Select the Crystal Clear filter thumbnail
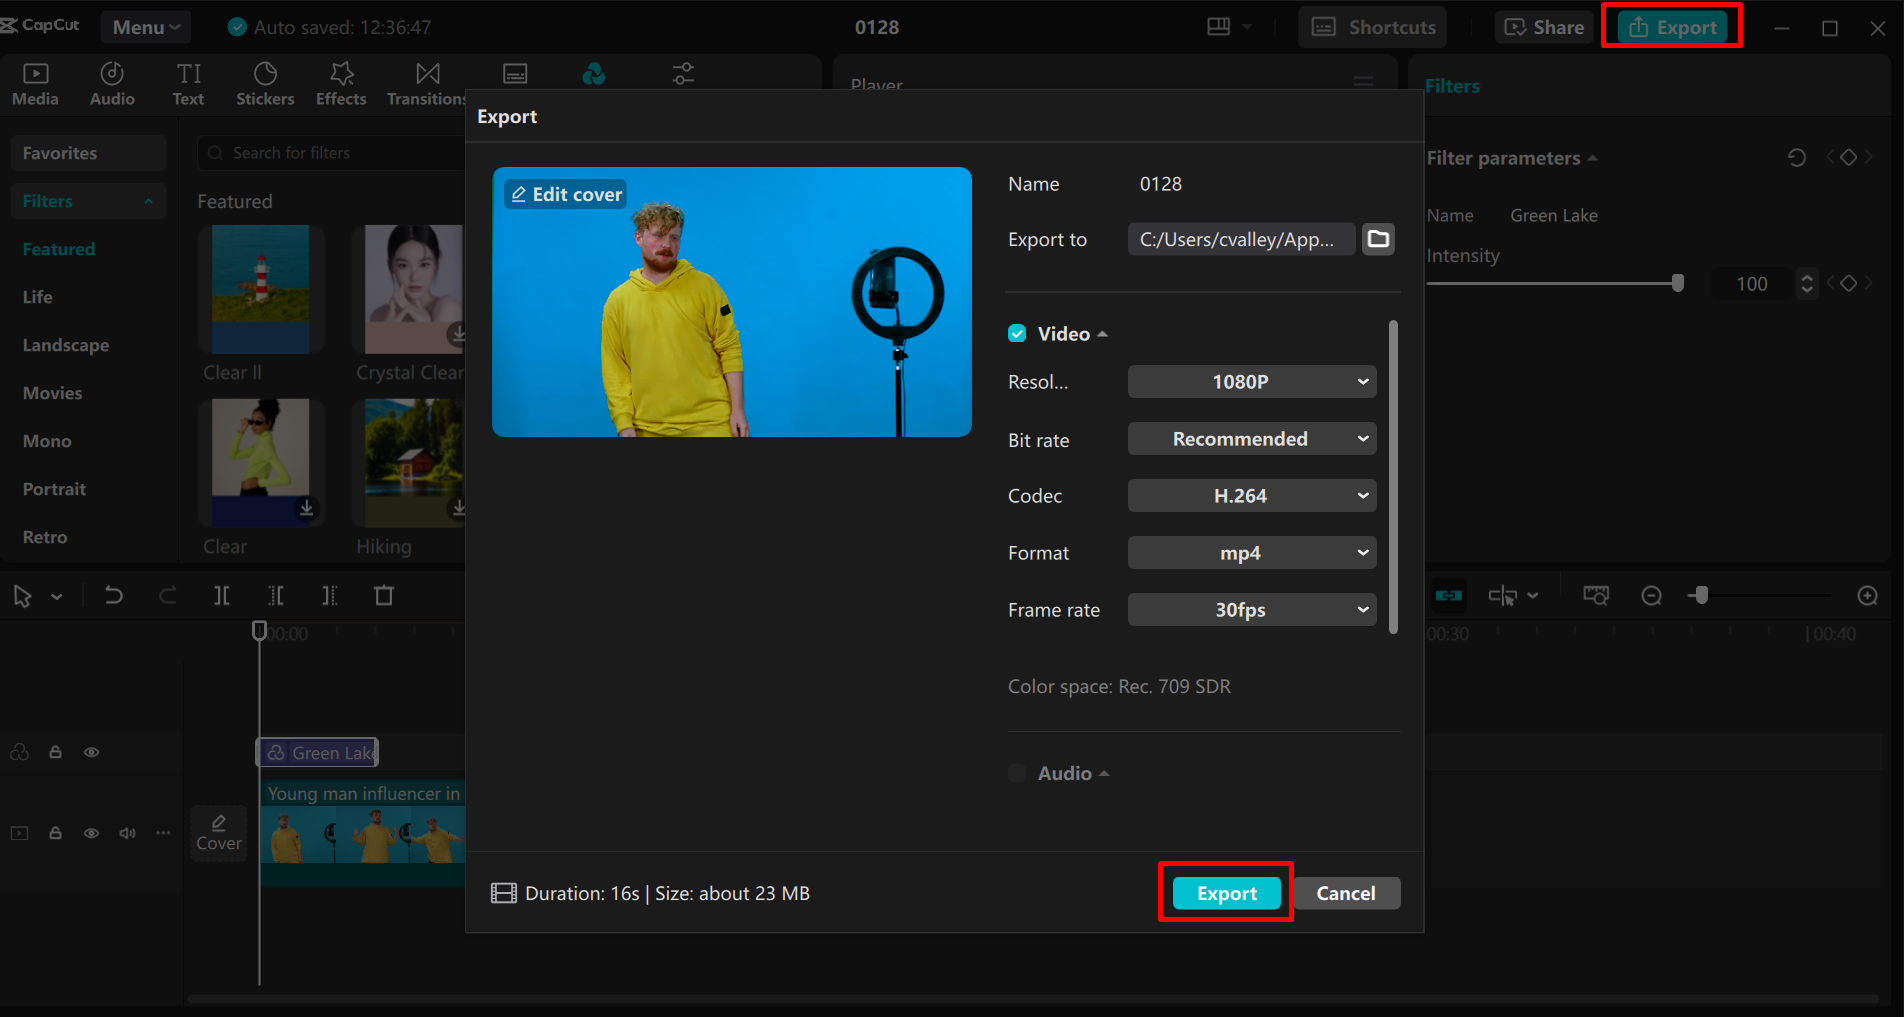The image size is (1904, 1017). tap(408, 289)
